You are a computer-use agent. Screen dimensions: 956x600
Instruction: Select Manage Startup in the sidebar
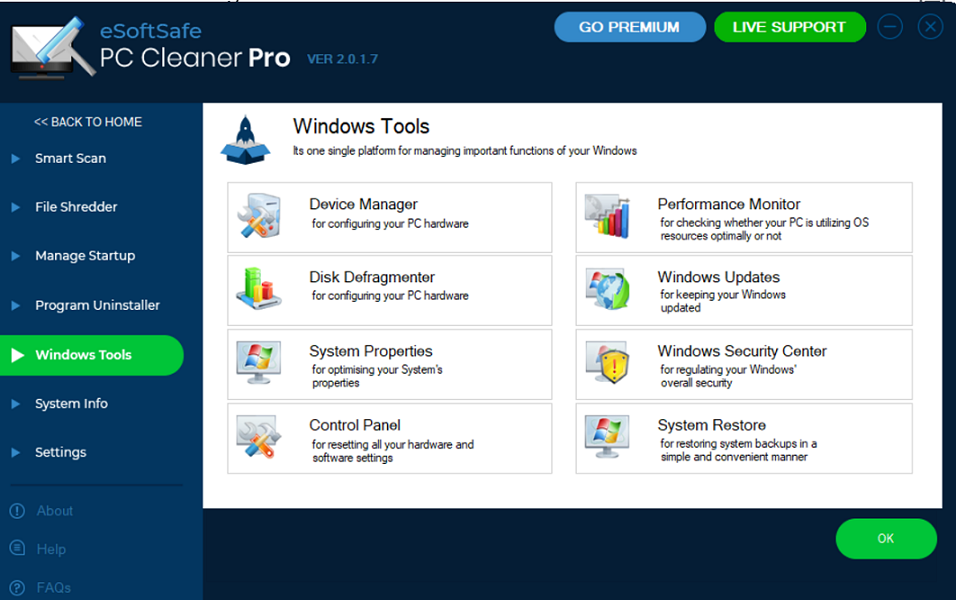pos(85,256)
